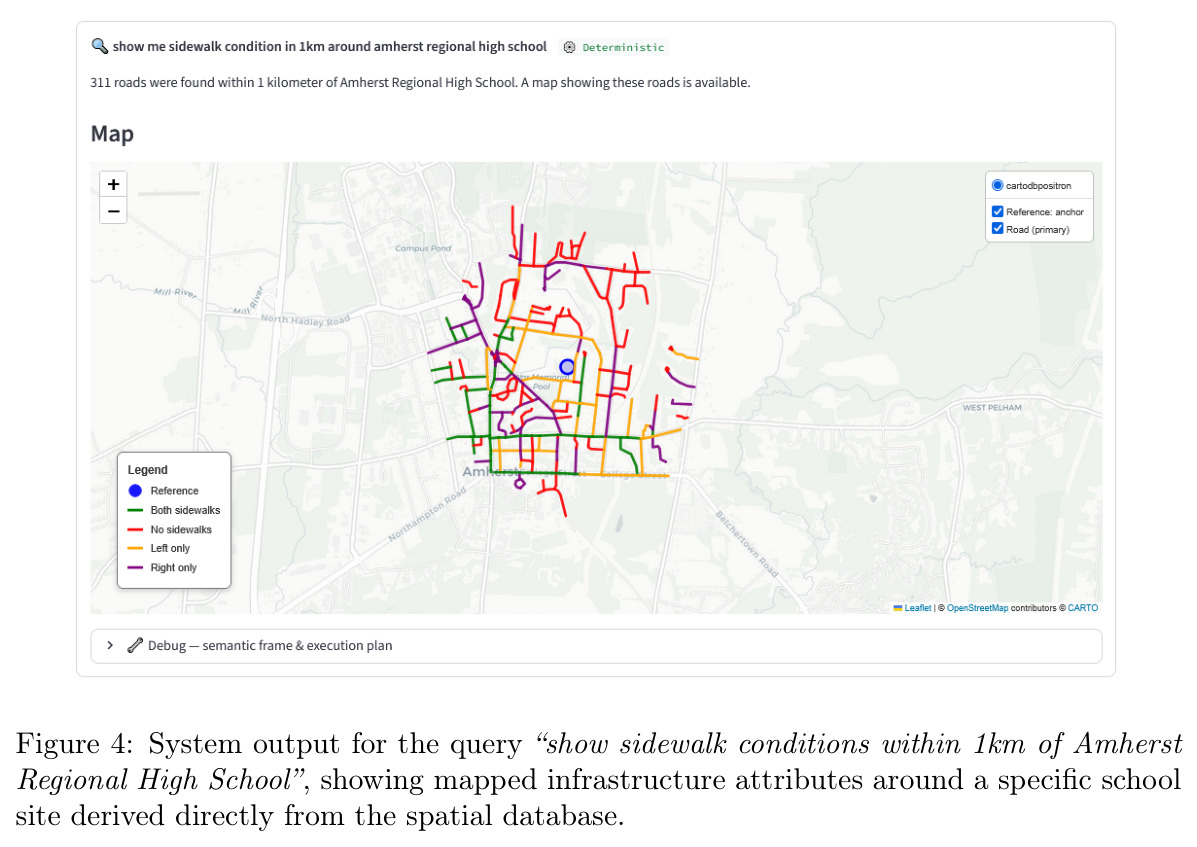Click the WEST PELHAM map label

[992, 407]
